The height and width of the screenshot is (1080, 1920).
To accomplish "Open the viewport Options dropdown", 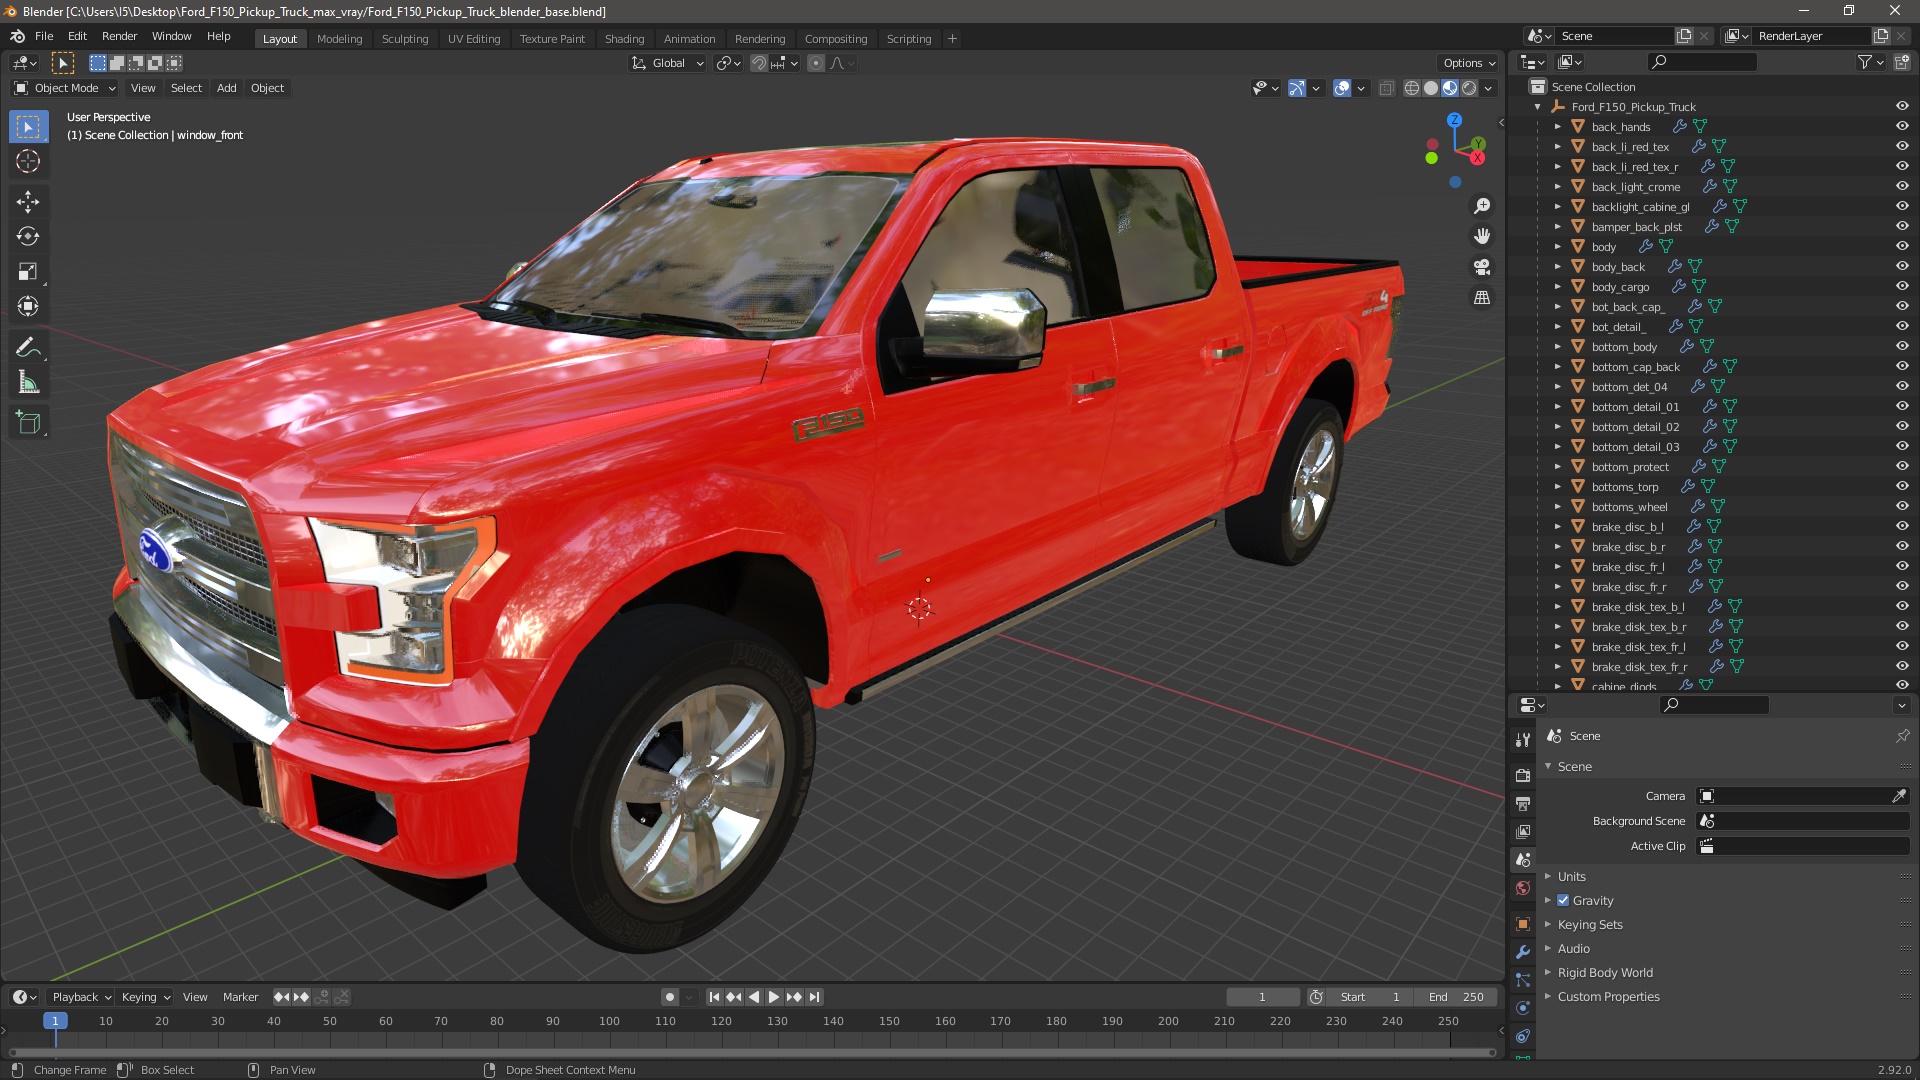I will click(1469, 63).
